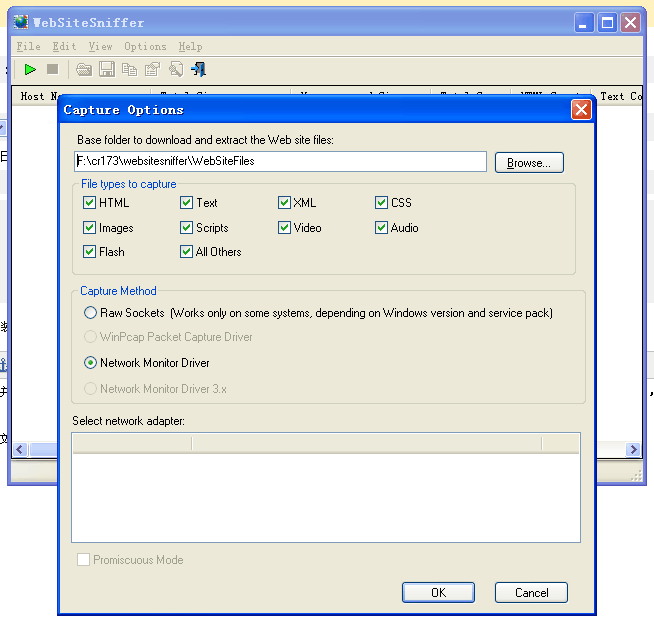This screenshot has height=619, width=654.
Task: Choose the Network Monitor Driver radio button
Action: click(x=91, y=363)
